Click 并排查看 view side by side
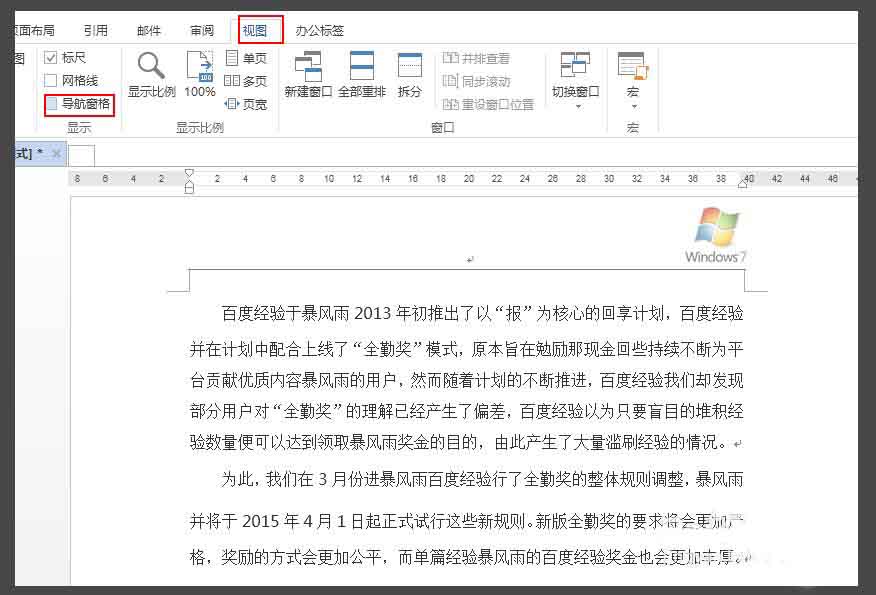This screenshot has width=876, height=595. point(476,58)
